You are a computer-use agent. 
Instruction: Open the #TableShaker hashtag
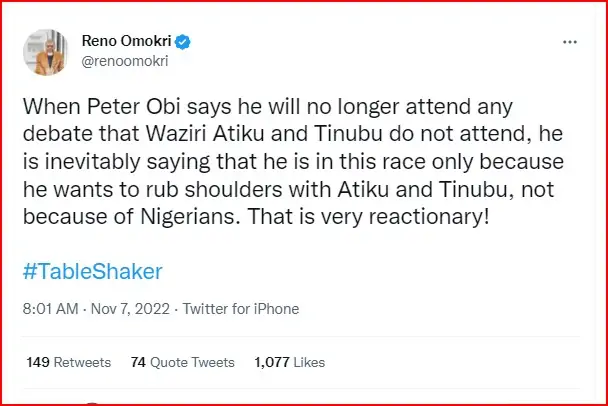coord(87,269)
